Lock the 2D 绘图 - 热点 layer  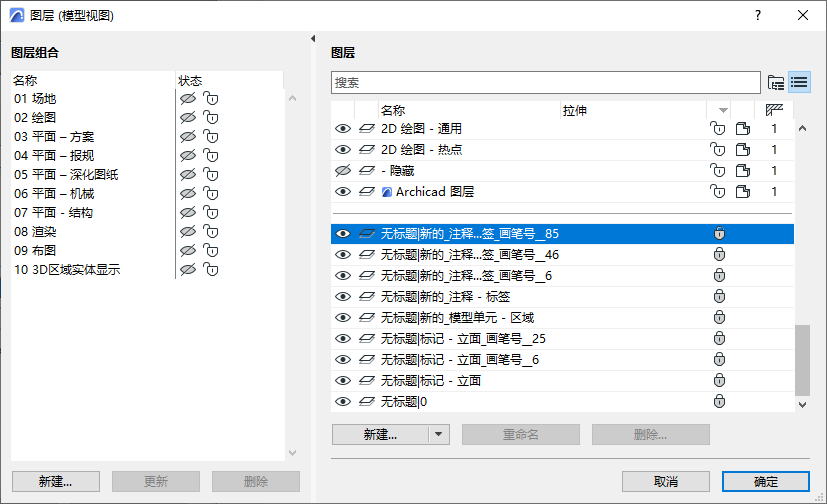tap(717, 150)
